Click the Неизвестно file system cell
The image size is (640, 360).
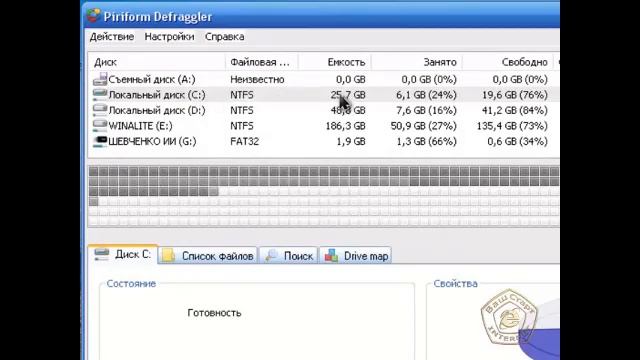tap(257, 79)
